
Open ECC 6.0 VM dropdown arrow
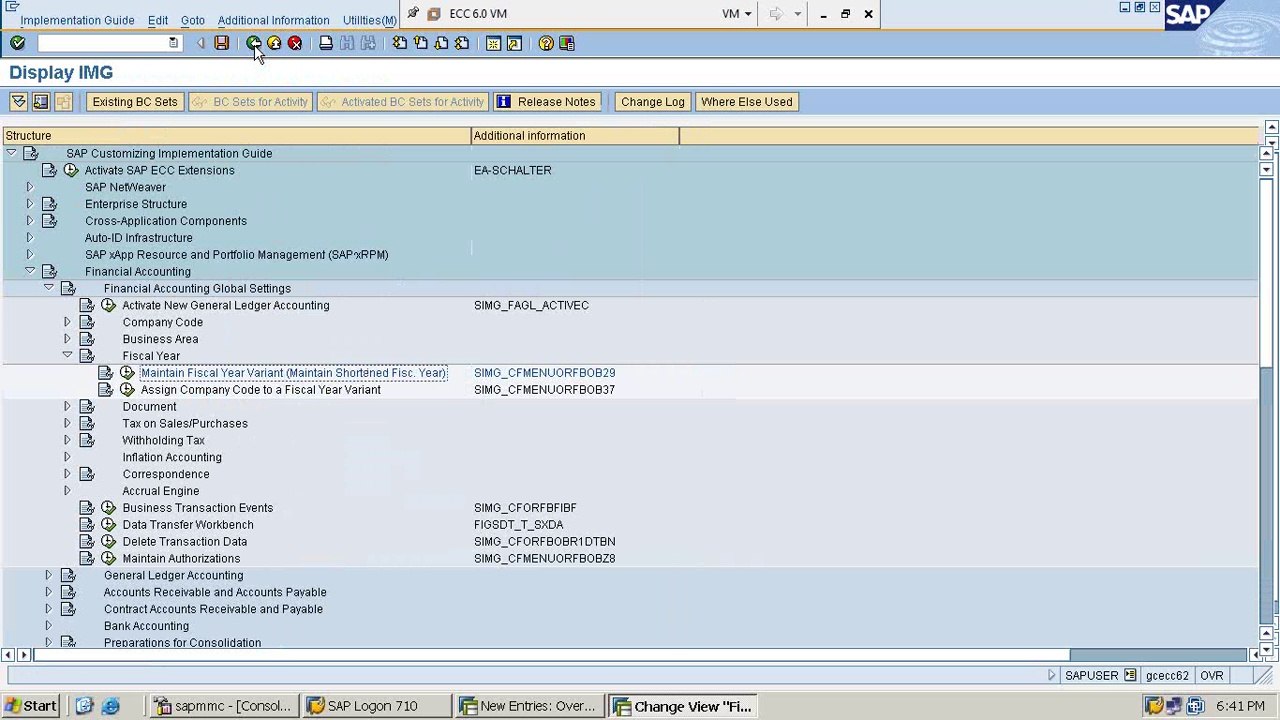tap(747, 14)
